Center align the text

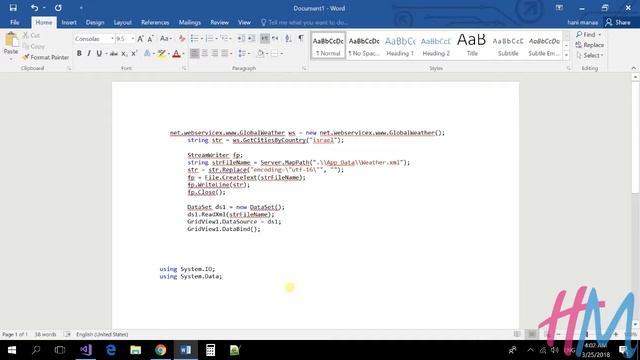[x=205, y=53]
